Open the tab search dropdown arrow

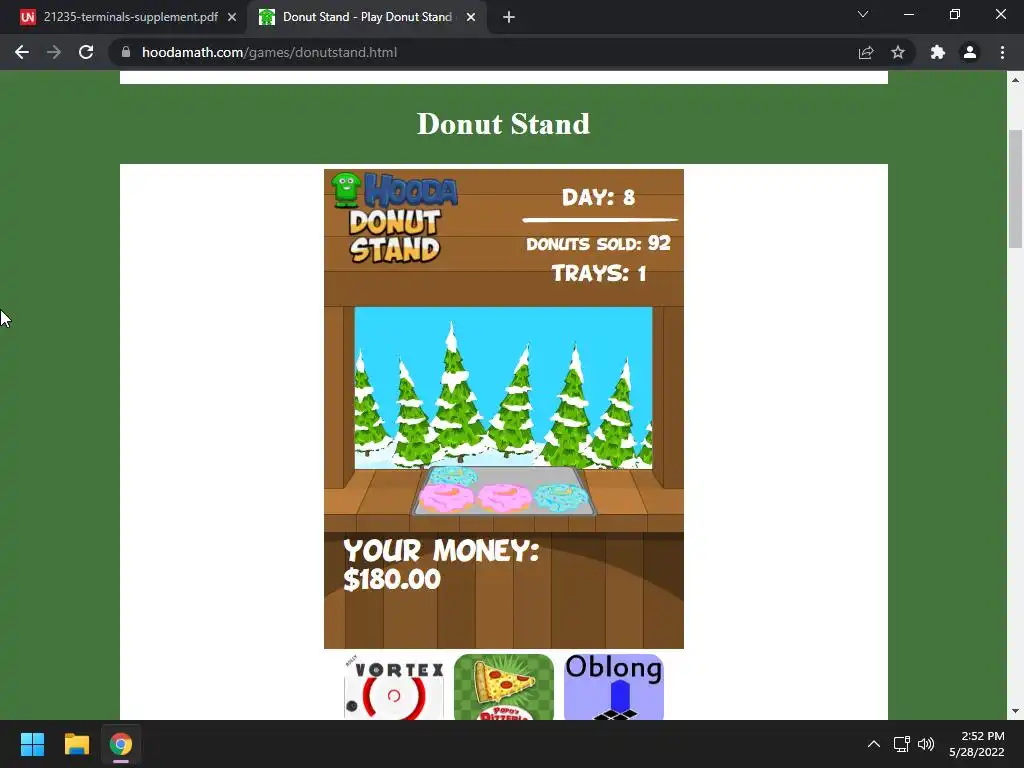[x=863, y=14]
